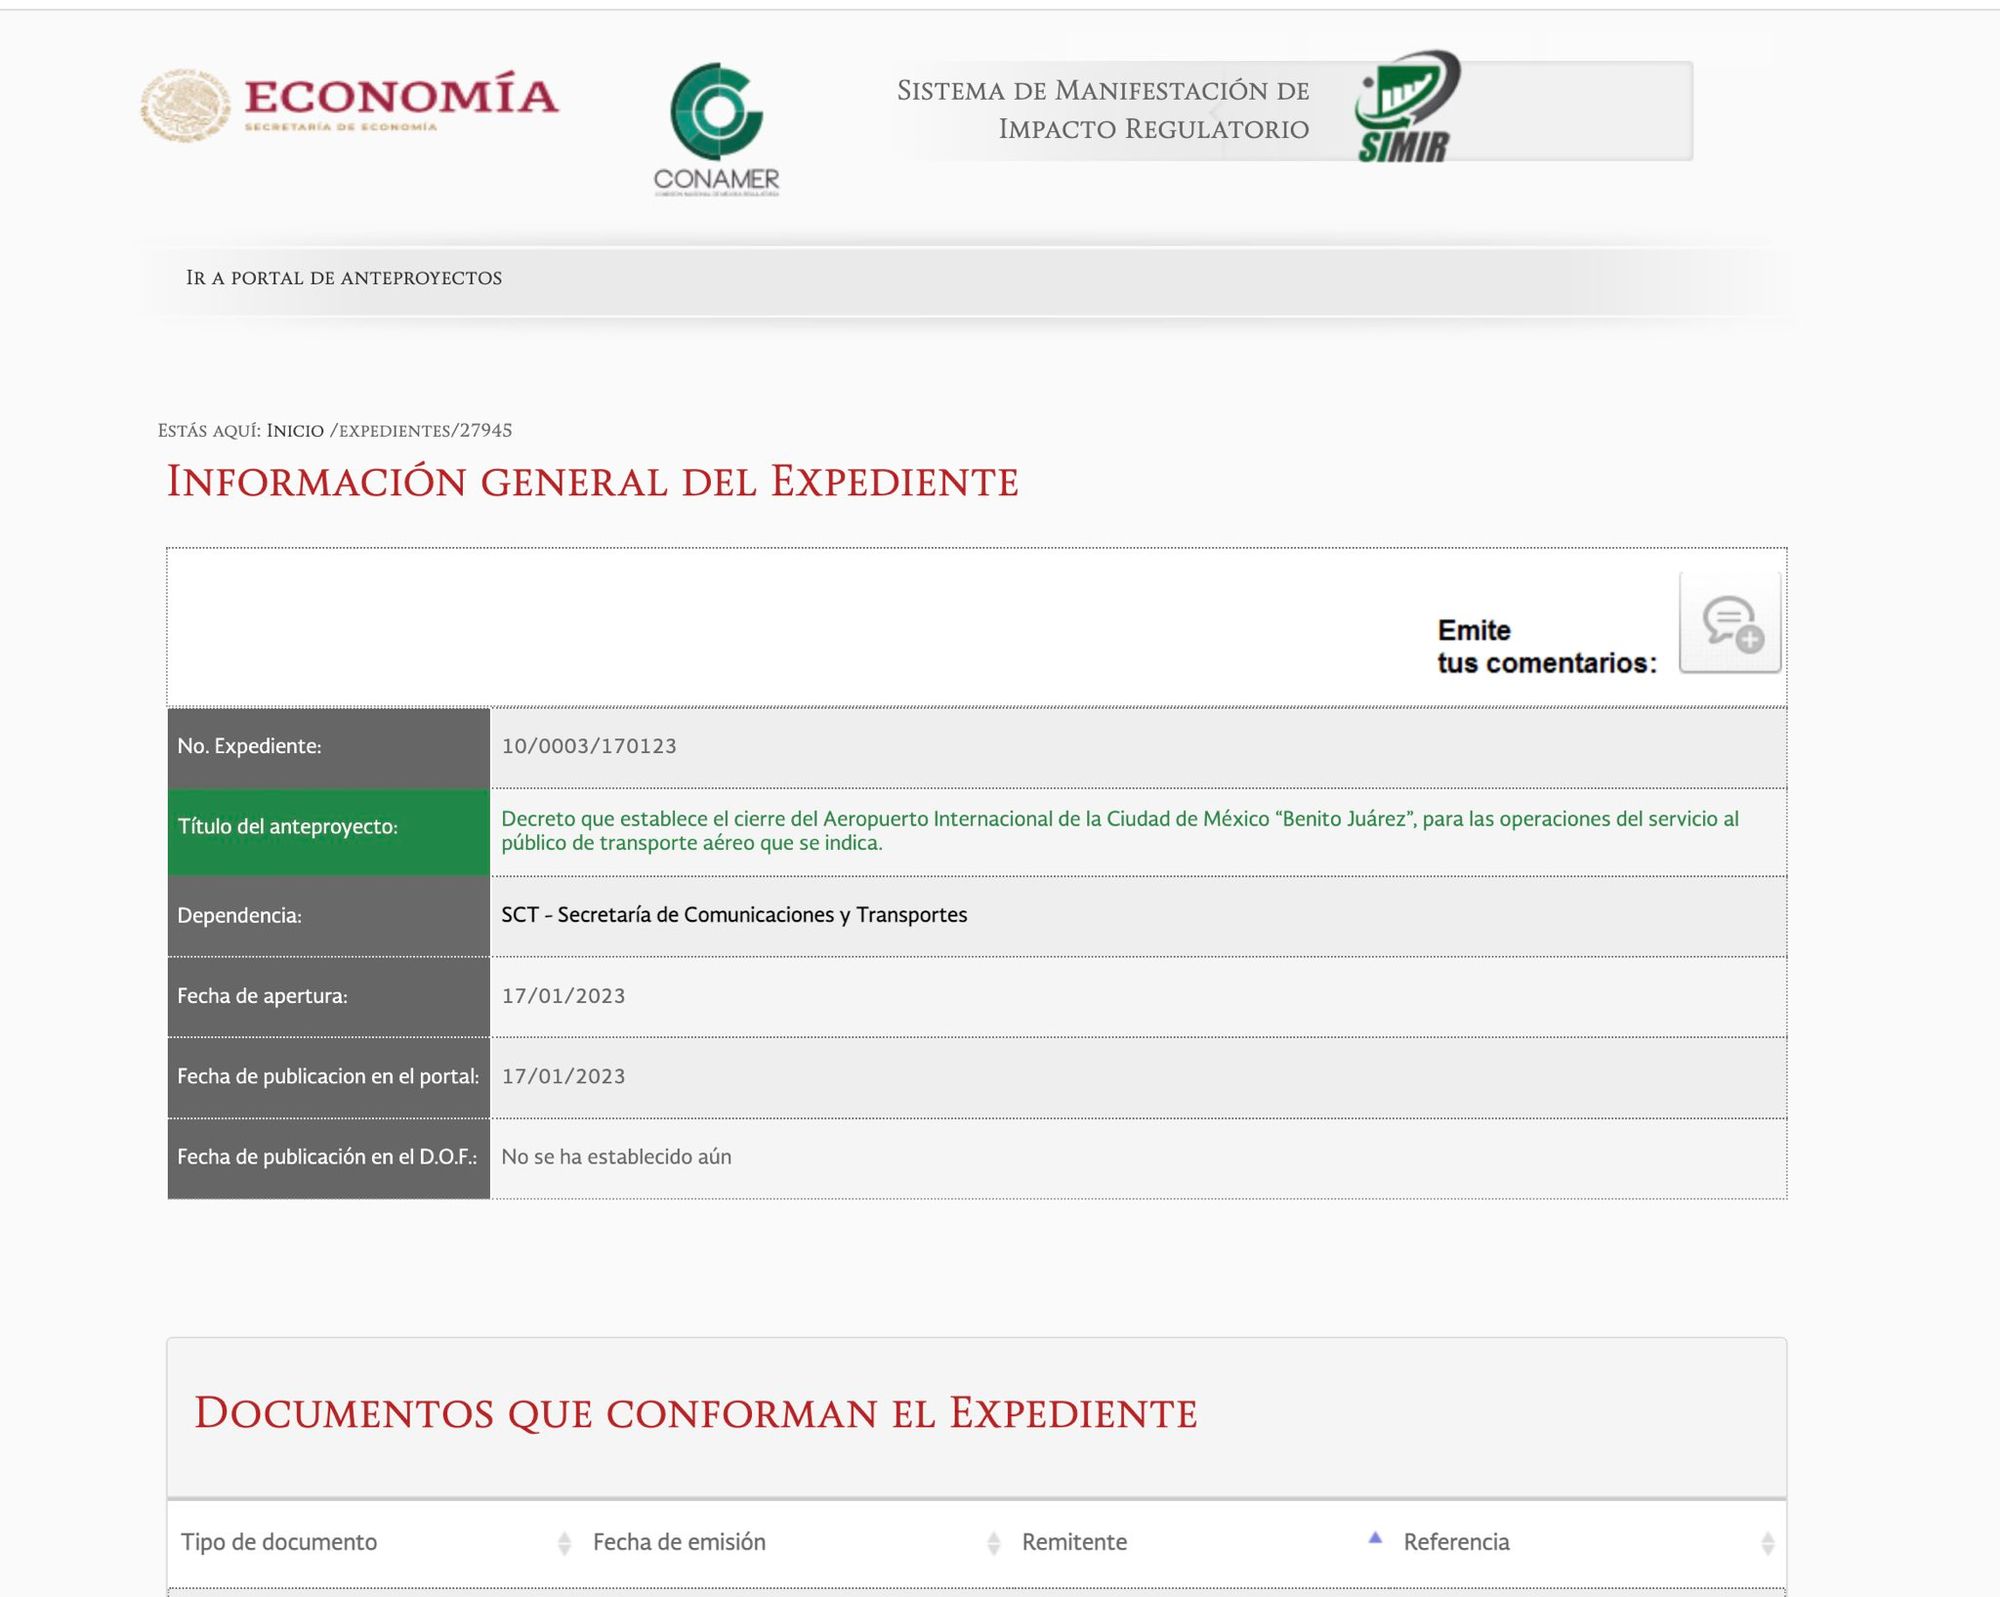Click the Fecha de apertura date 17/01/2023
Image resolution: width=2000 pixels, height=1597 pixels.
tap(563, 996)
